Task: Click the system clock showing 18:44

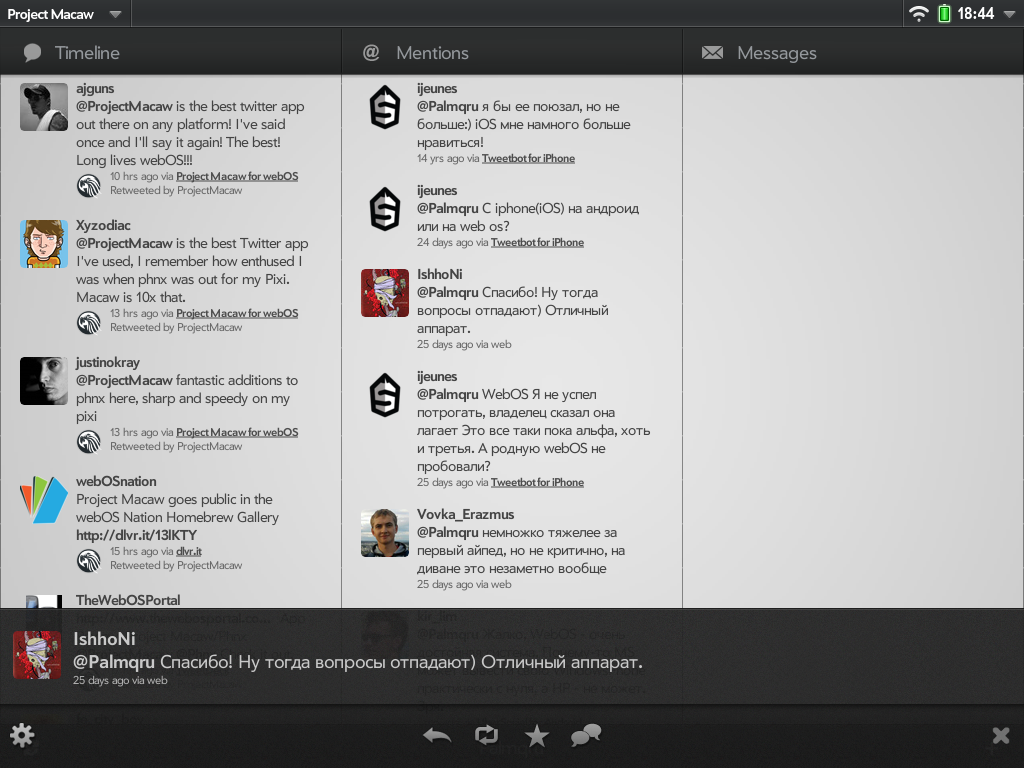Action: tap(975, 14)
